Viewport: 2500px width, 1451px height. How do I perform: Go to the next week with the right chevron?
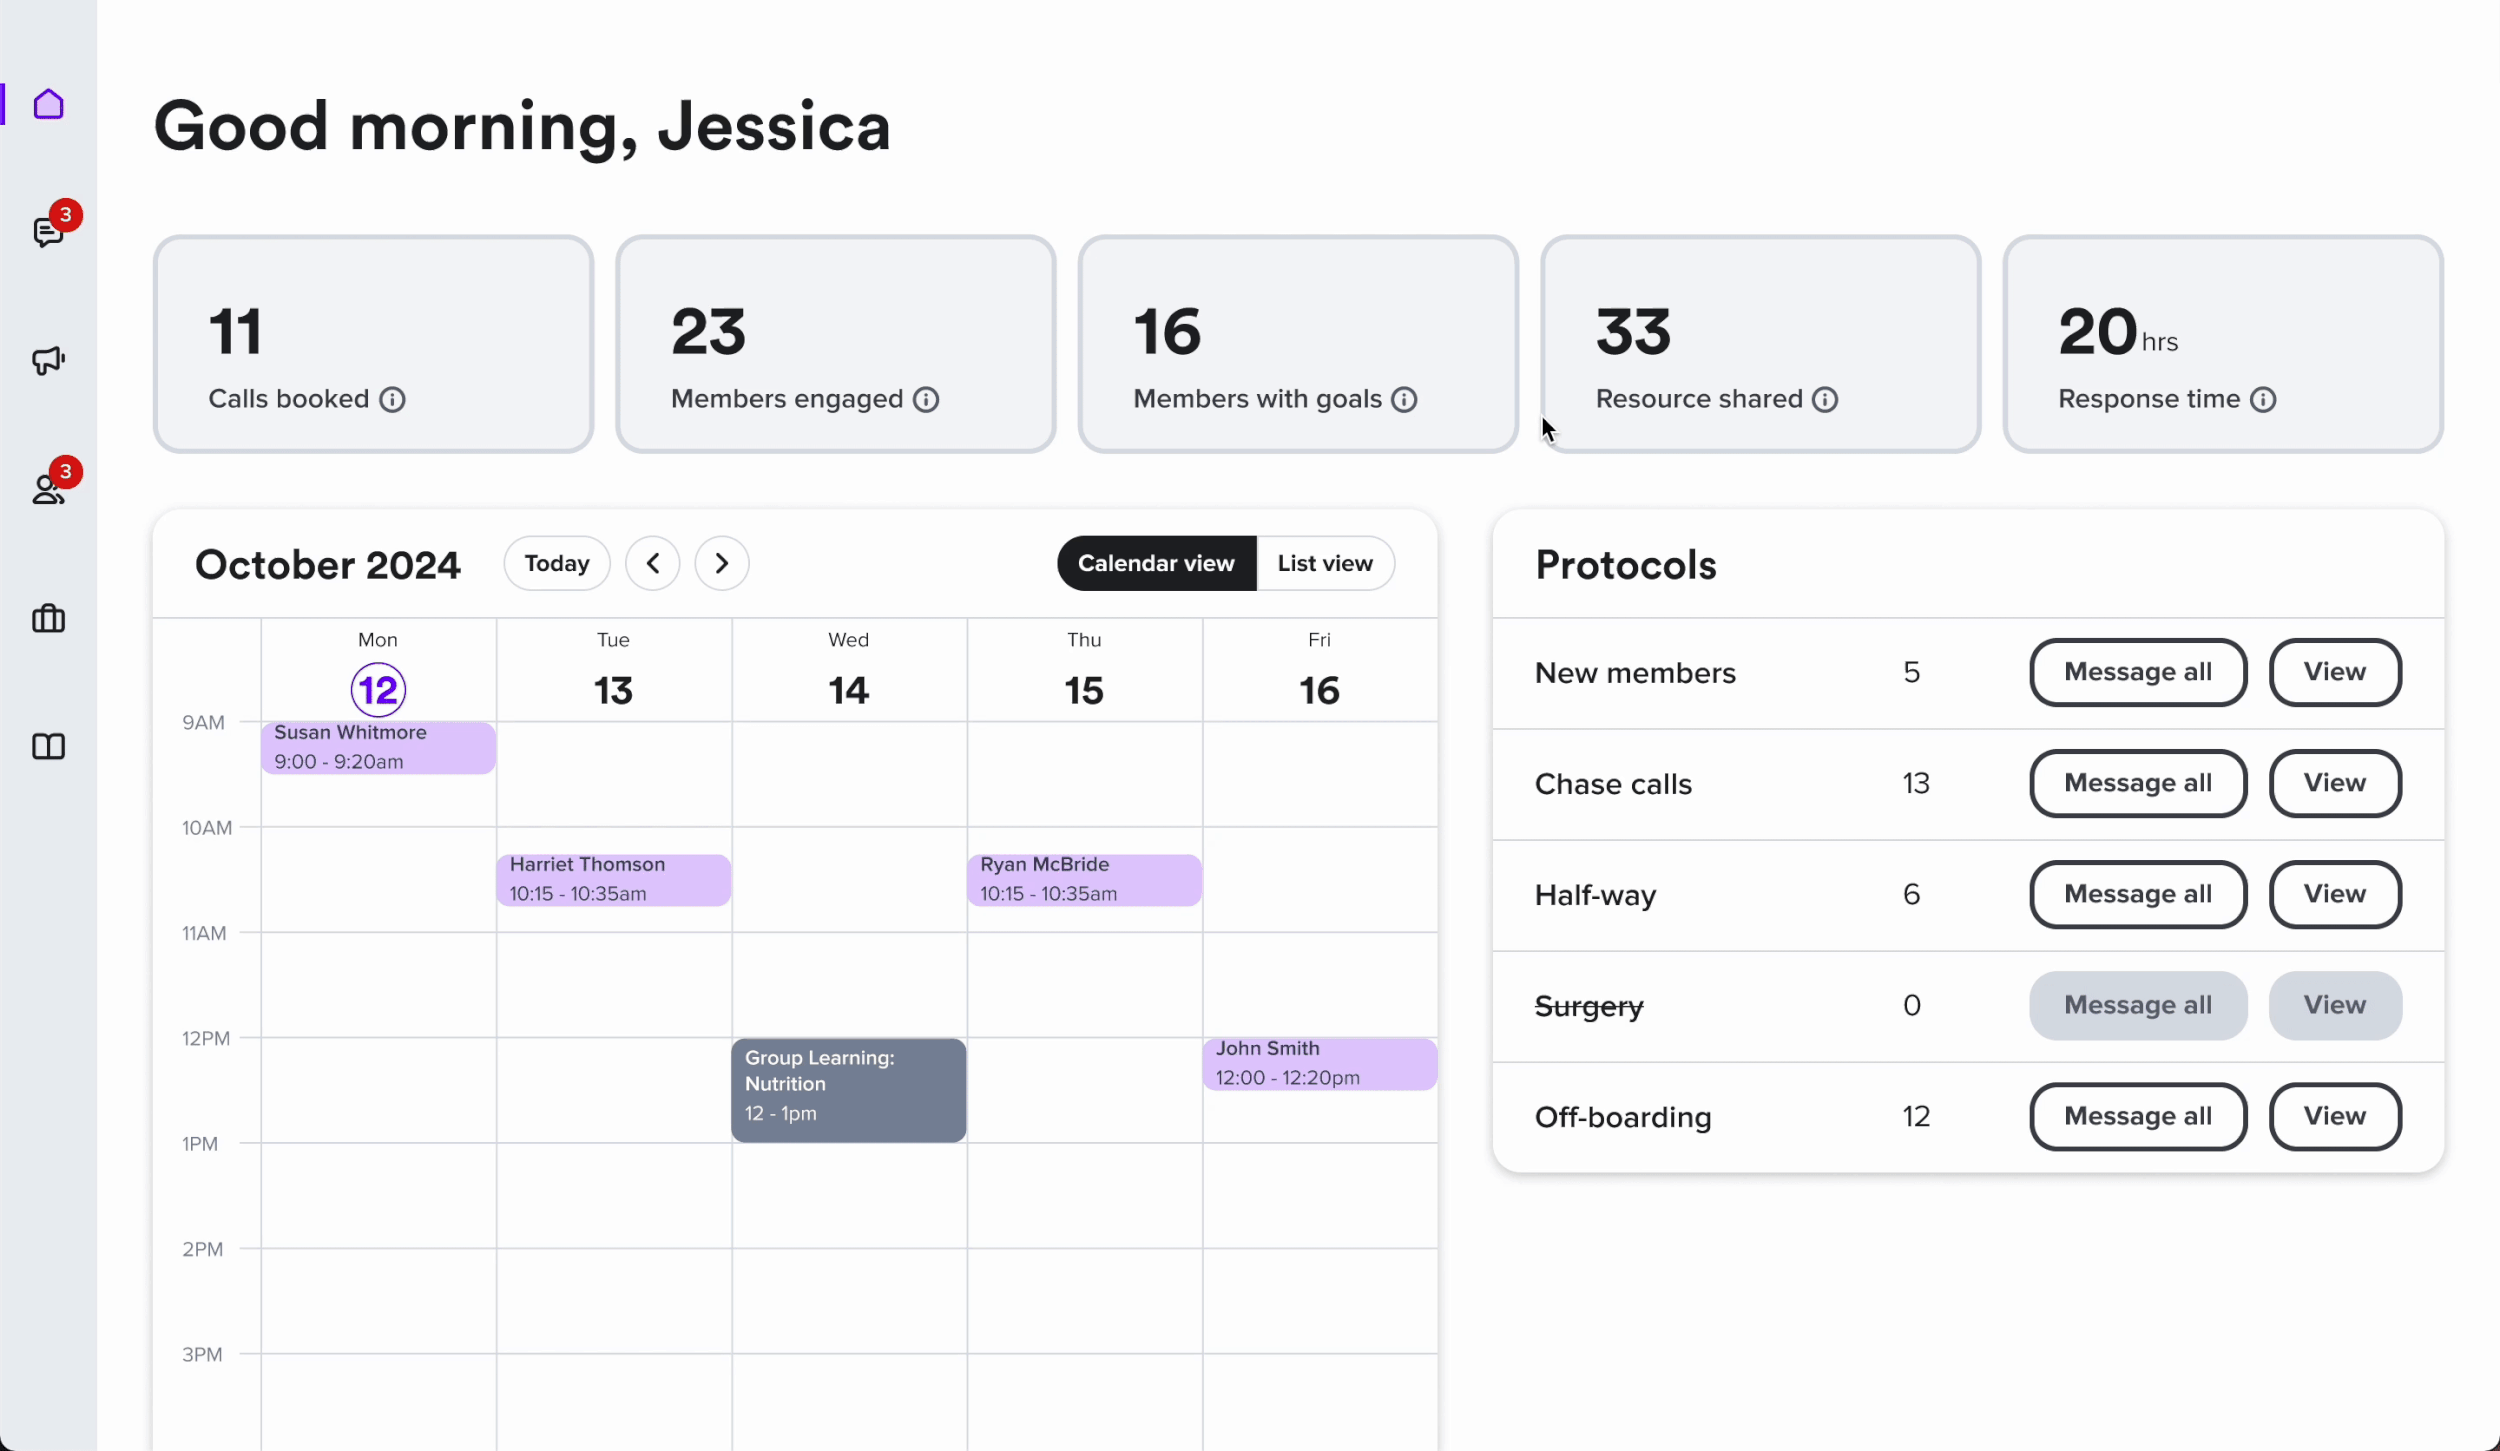coord(721,563)
